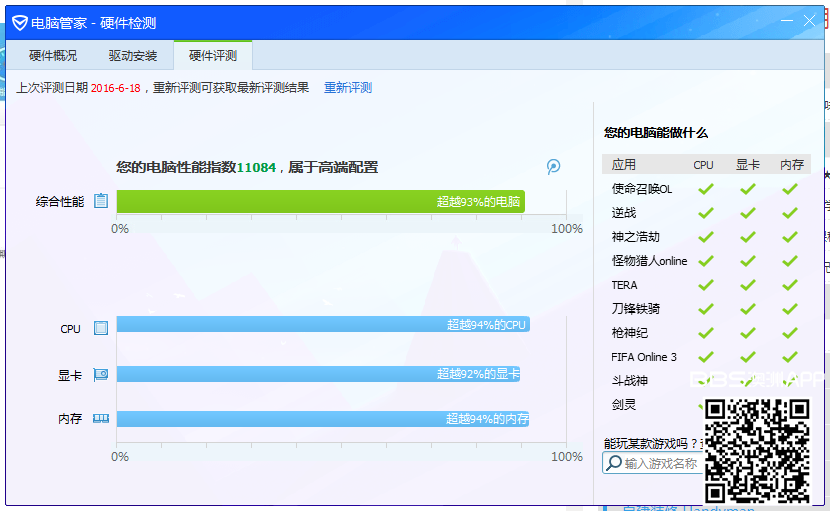
Task: Open the 驱动安装 tab
Action: pyautogui.click(x=133, y=56)
